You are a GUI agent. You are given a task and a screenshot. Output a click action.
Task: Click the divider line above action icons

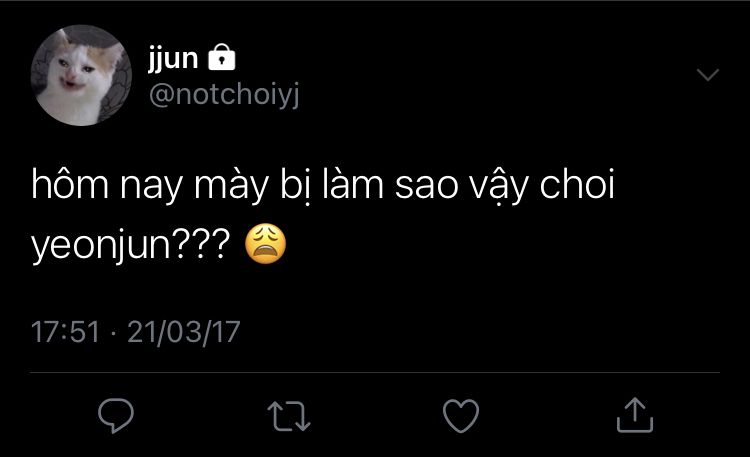click(x=375, y=373)
